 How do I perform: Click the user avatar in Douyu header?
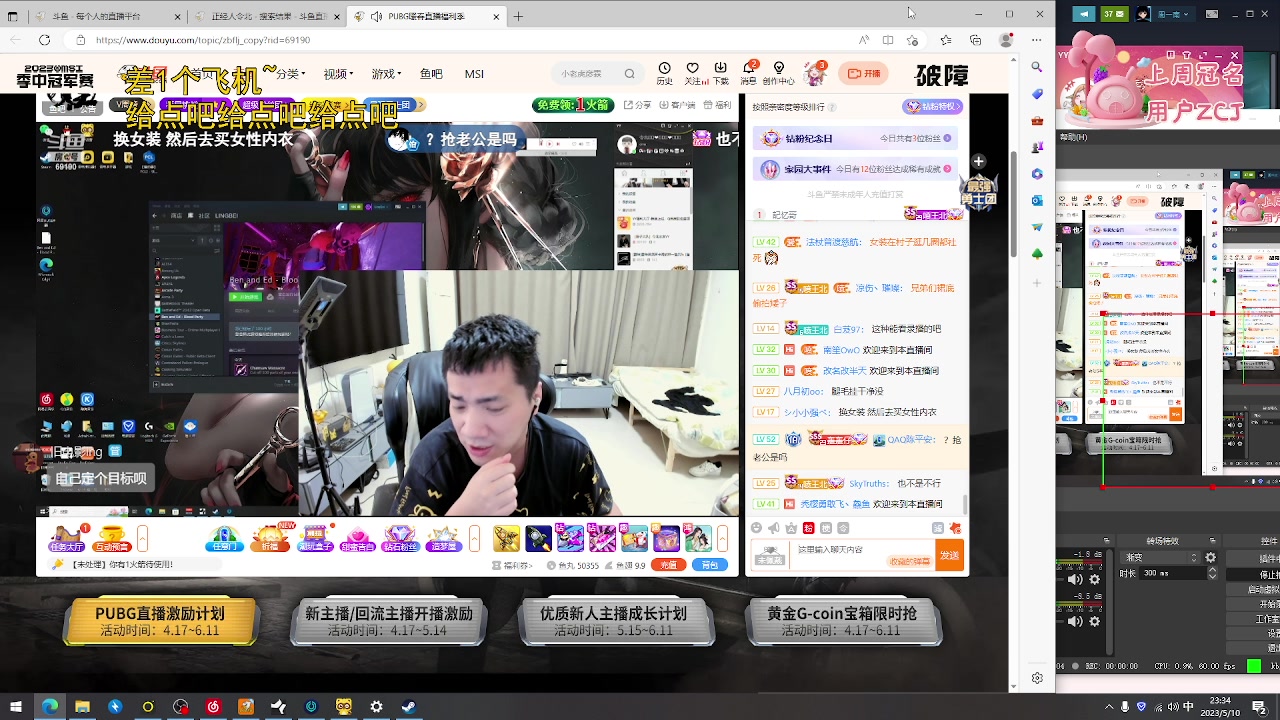click(x=816, y=73)
